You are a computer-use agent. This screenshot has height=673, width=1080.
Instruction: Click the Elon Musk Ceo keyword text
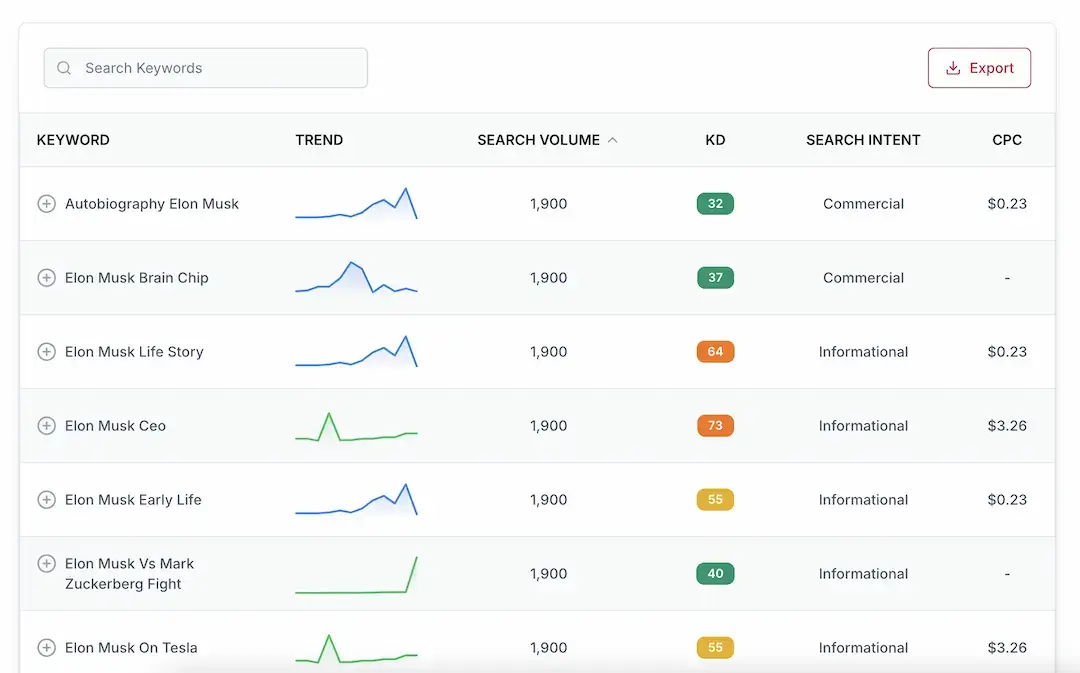click(115, 426)
